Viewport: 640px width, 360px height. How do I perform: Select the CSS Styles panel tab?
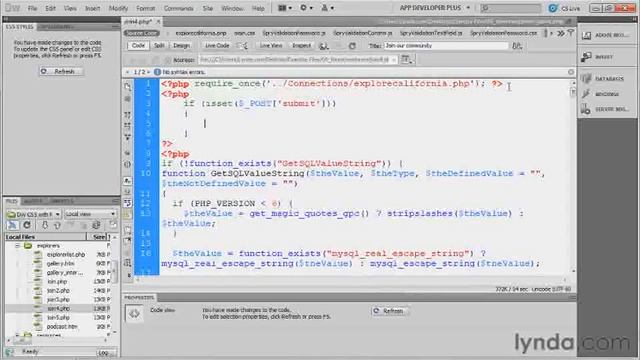pos(19,27)
